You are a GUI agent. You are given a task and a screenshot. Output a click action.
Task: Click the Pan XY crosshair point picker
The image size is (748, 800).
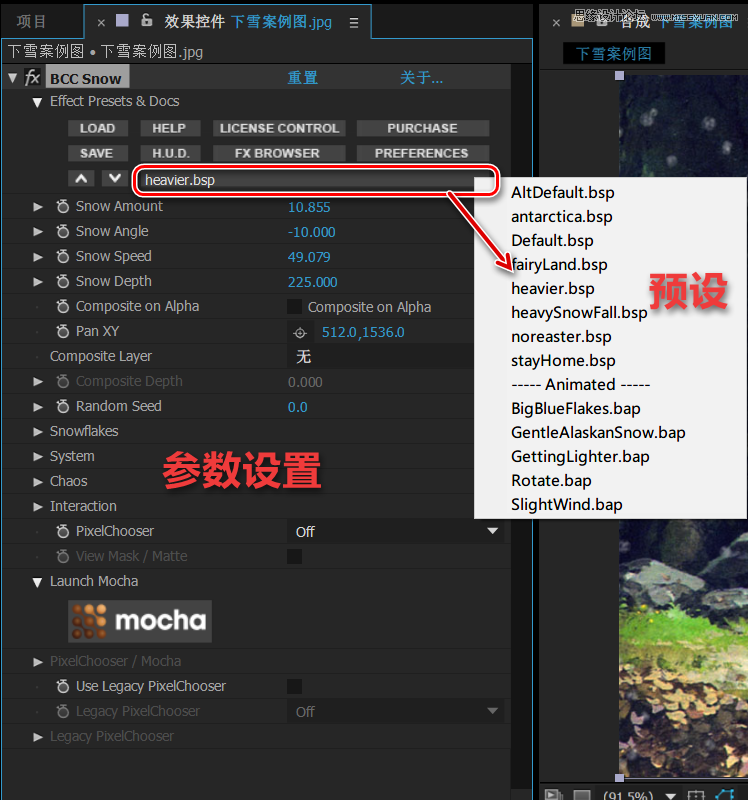tap(299, 332)
